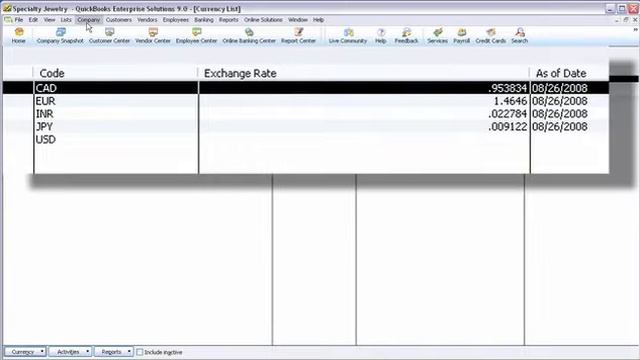Open the Edit menu
The image size is (640, 360).
(33, 20)
